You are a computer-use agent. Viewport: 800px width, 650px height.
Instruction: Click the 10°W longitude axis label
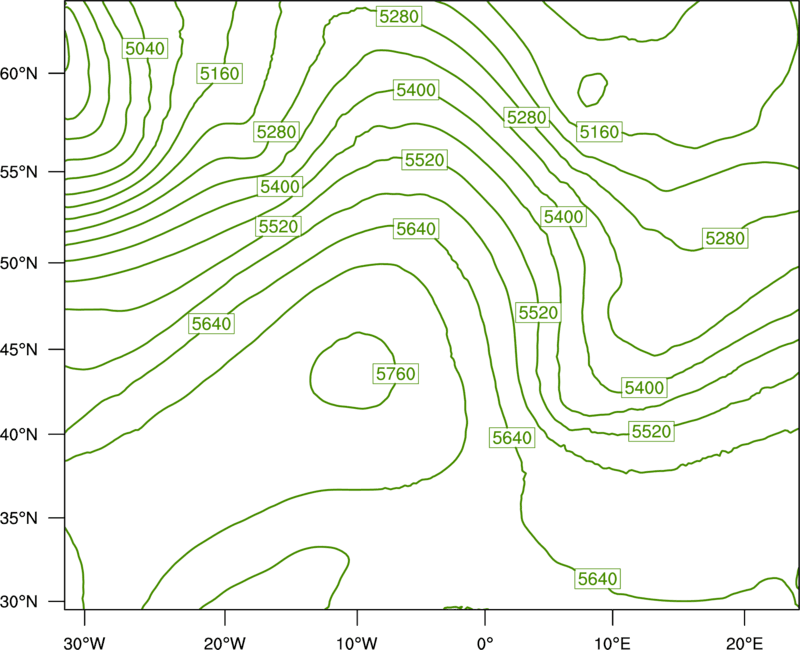(x=357, y=643)
